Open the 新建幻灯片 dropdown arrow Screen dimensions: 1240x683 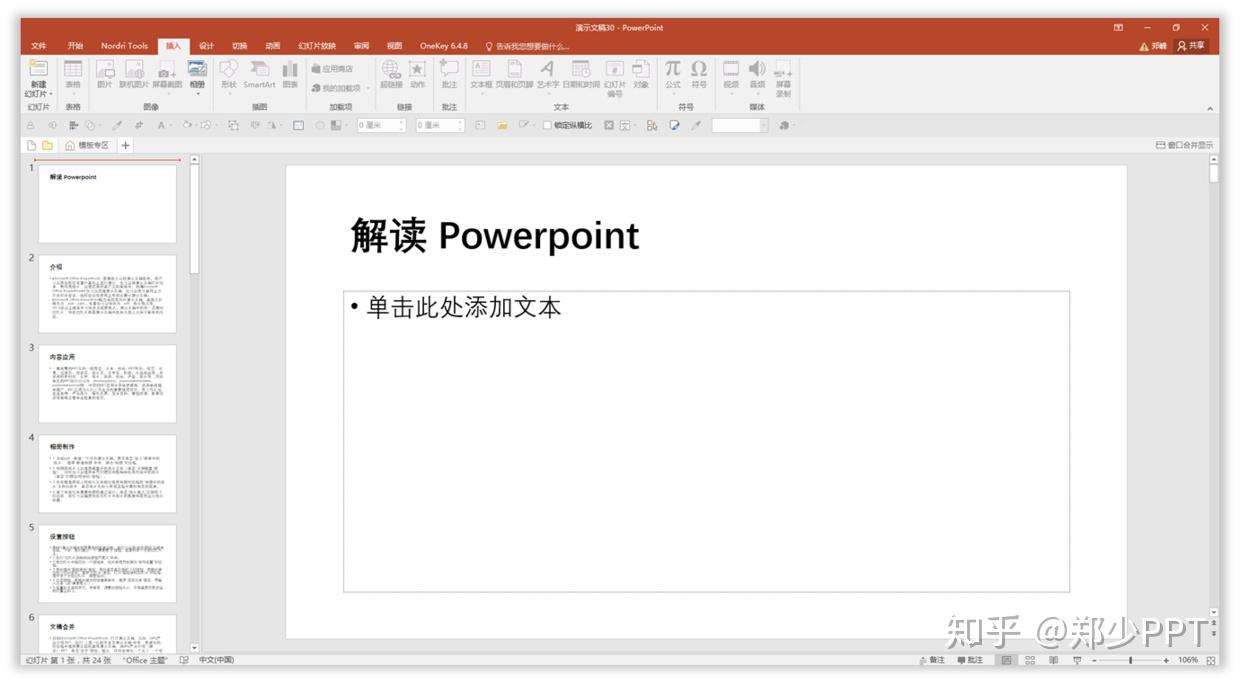pyautogui.click(x=50, y=95)
